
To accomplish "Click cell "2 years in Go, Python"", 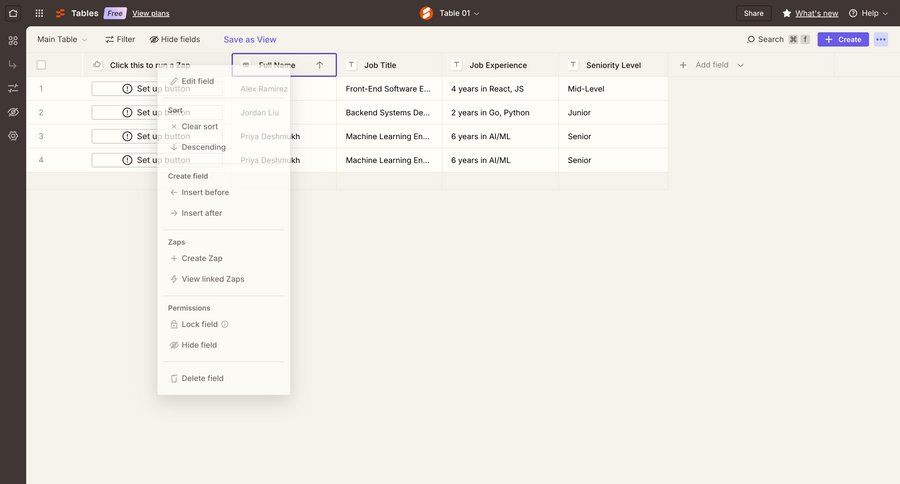I will pyautogui.click(x=500, y=113).
